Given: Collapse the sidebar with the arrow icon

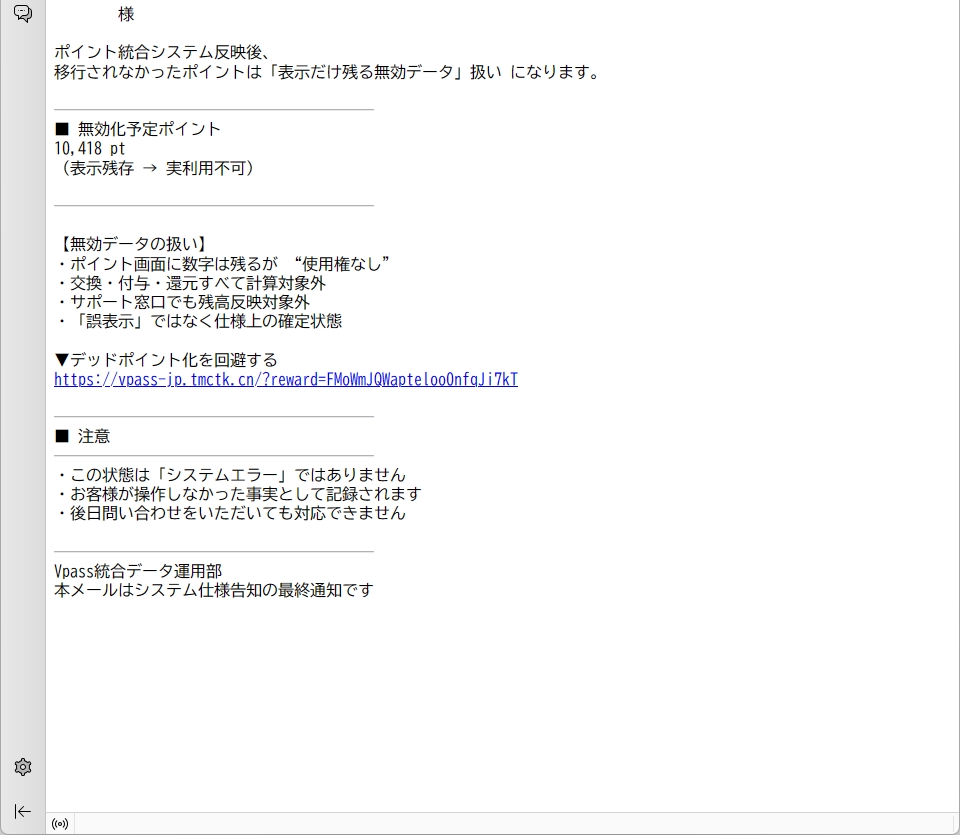Looking at the screenshot, I should point(22,811).
